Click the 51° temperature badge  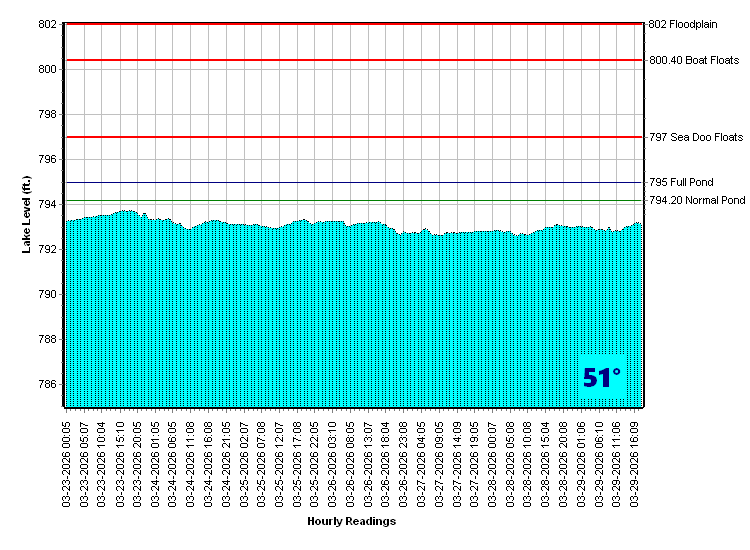[x=602, y=378]
